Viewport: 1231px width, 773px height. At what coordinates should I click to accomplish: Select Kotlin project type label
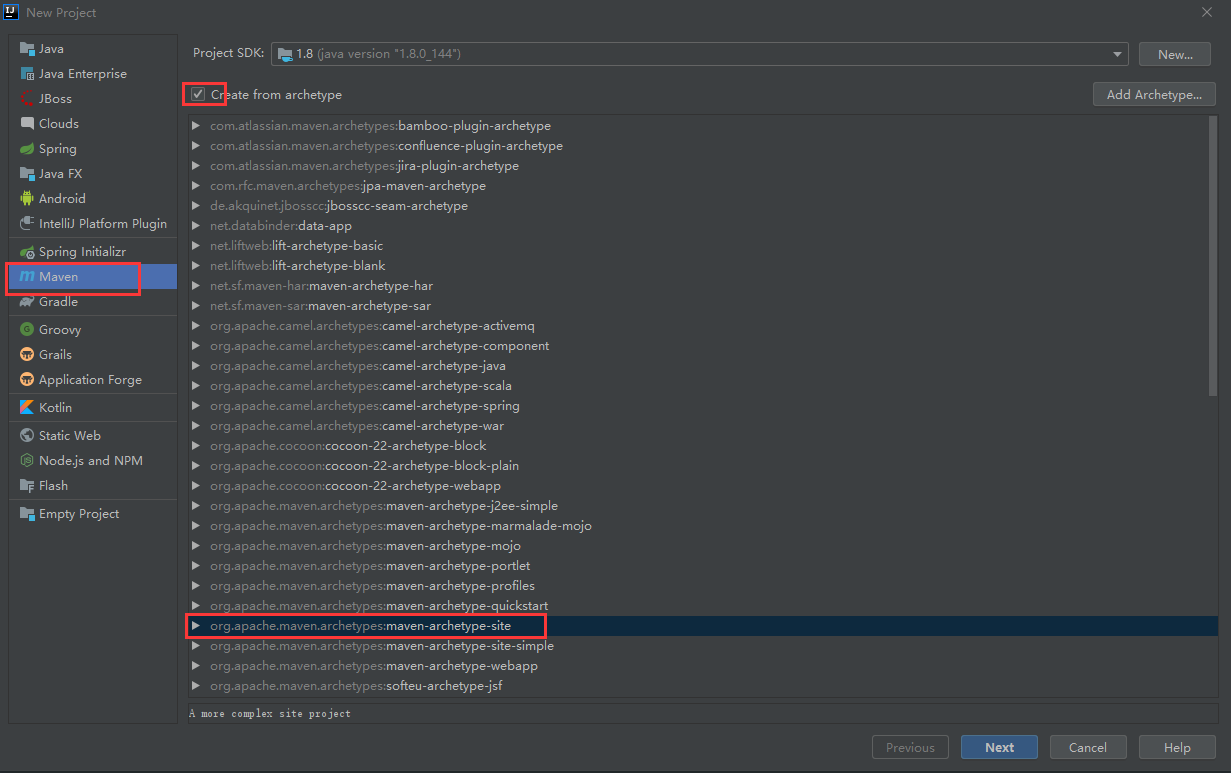[55, 408]
